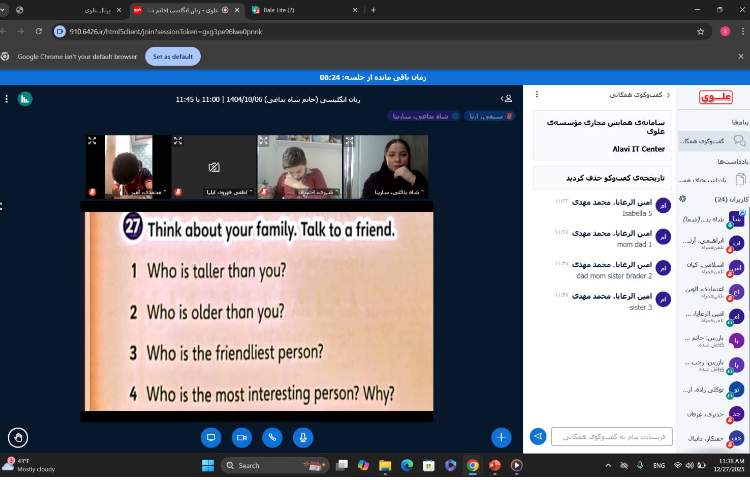This screenshot has width=750, height=480.
Task: Click the Alavi logo in sidebar
Action: (x=718, y=97)
